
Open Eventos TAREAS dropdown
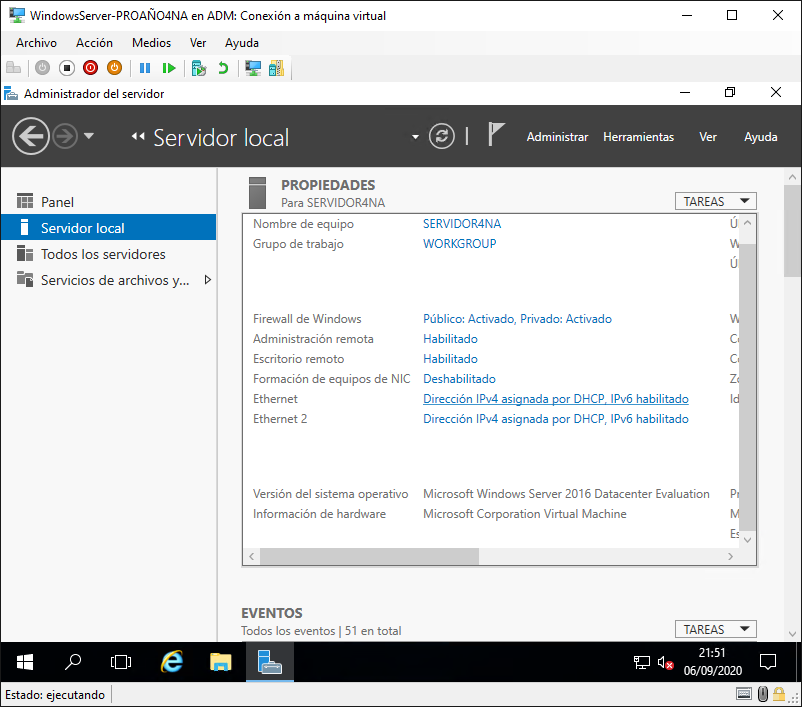716,629
